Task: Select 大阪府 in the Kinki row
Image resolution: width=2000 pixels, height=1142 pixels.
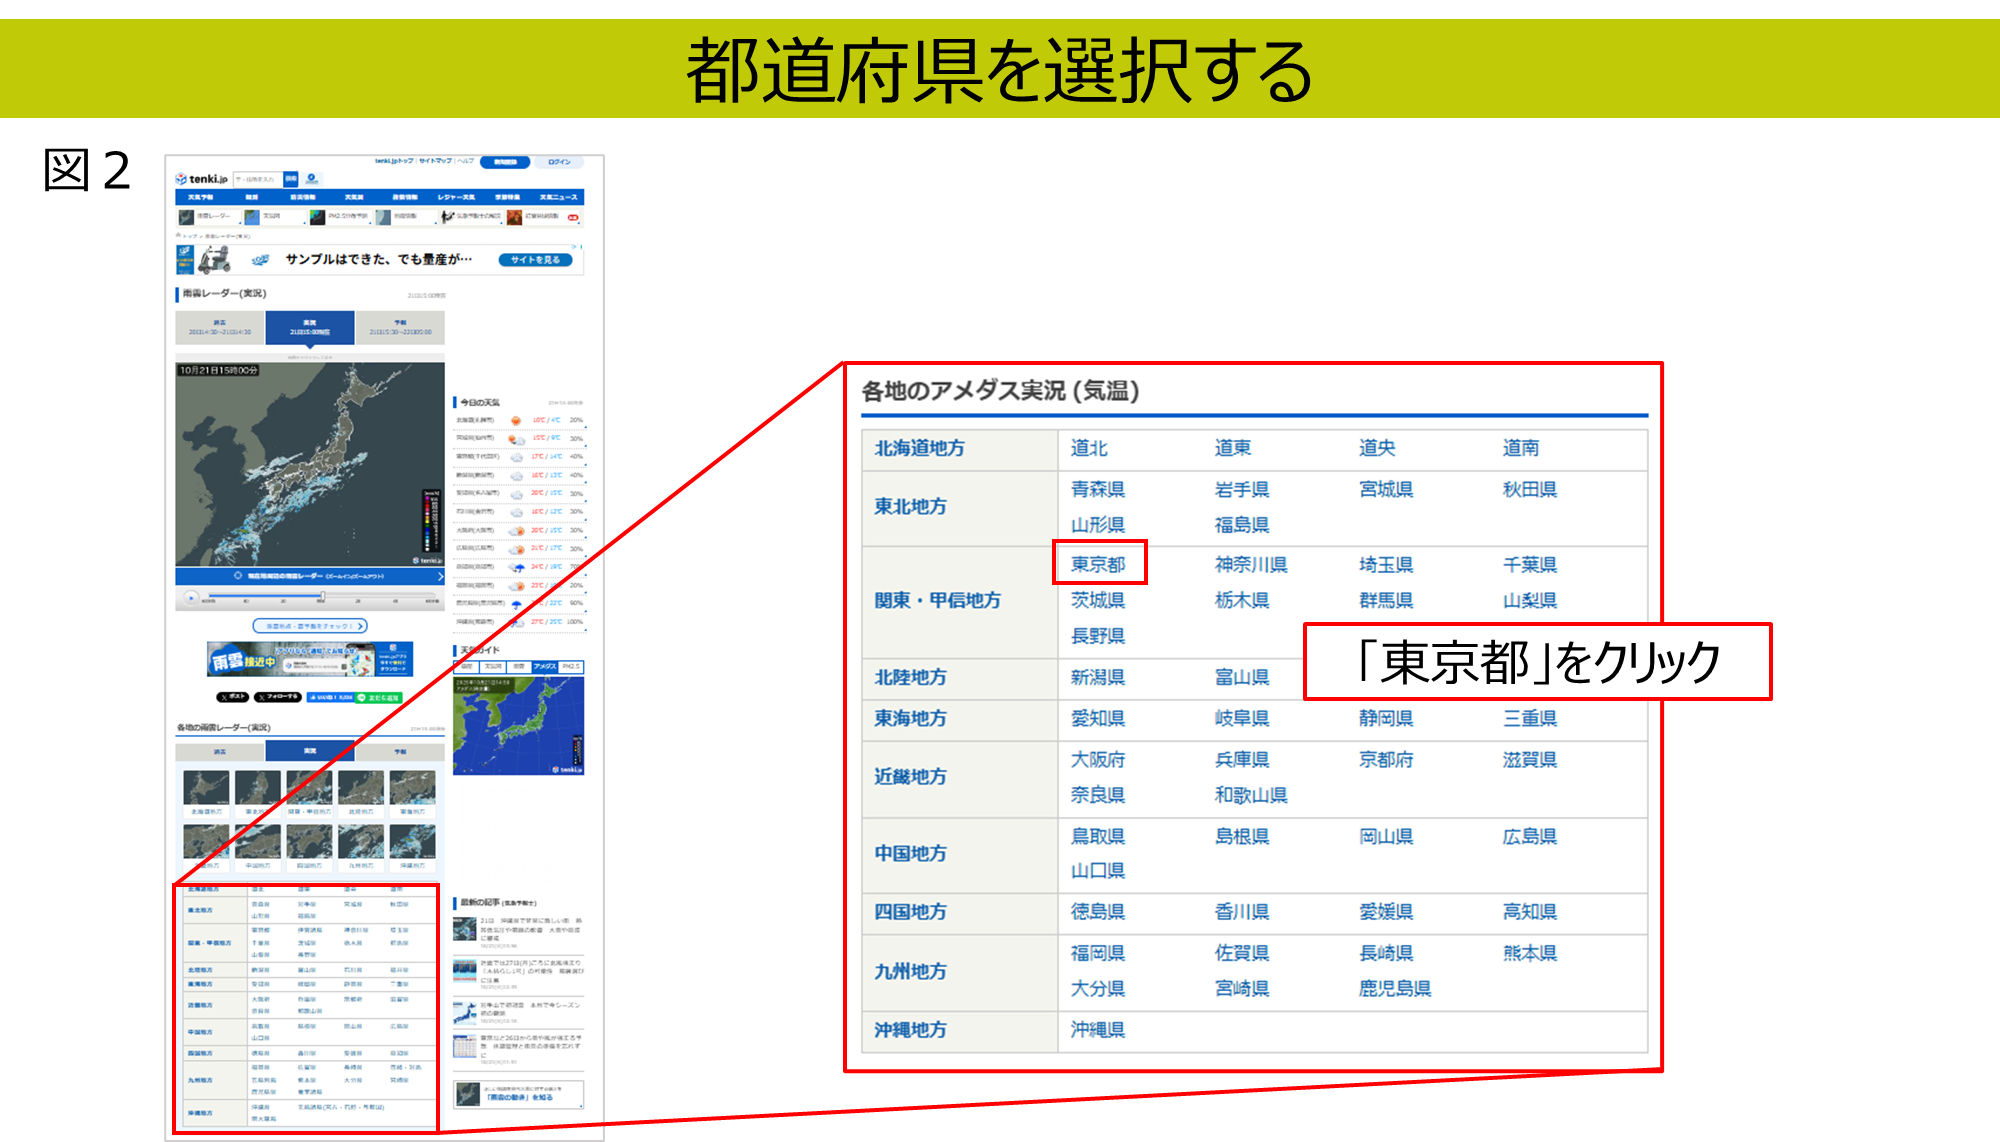Action: click(1098, 759)
